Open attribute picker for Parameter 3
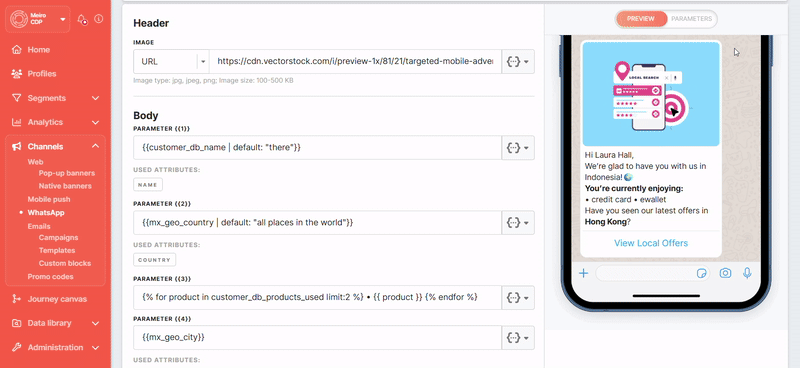The height and width of the screenshot is (368, 800). 518,297
